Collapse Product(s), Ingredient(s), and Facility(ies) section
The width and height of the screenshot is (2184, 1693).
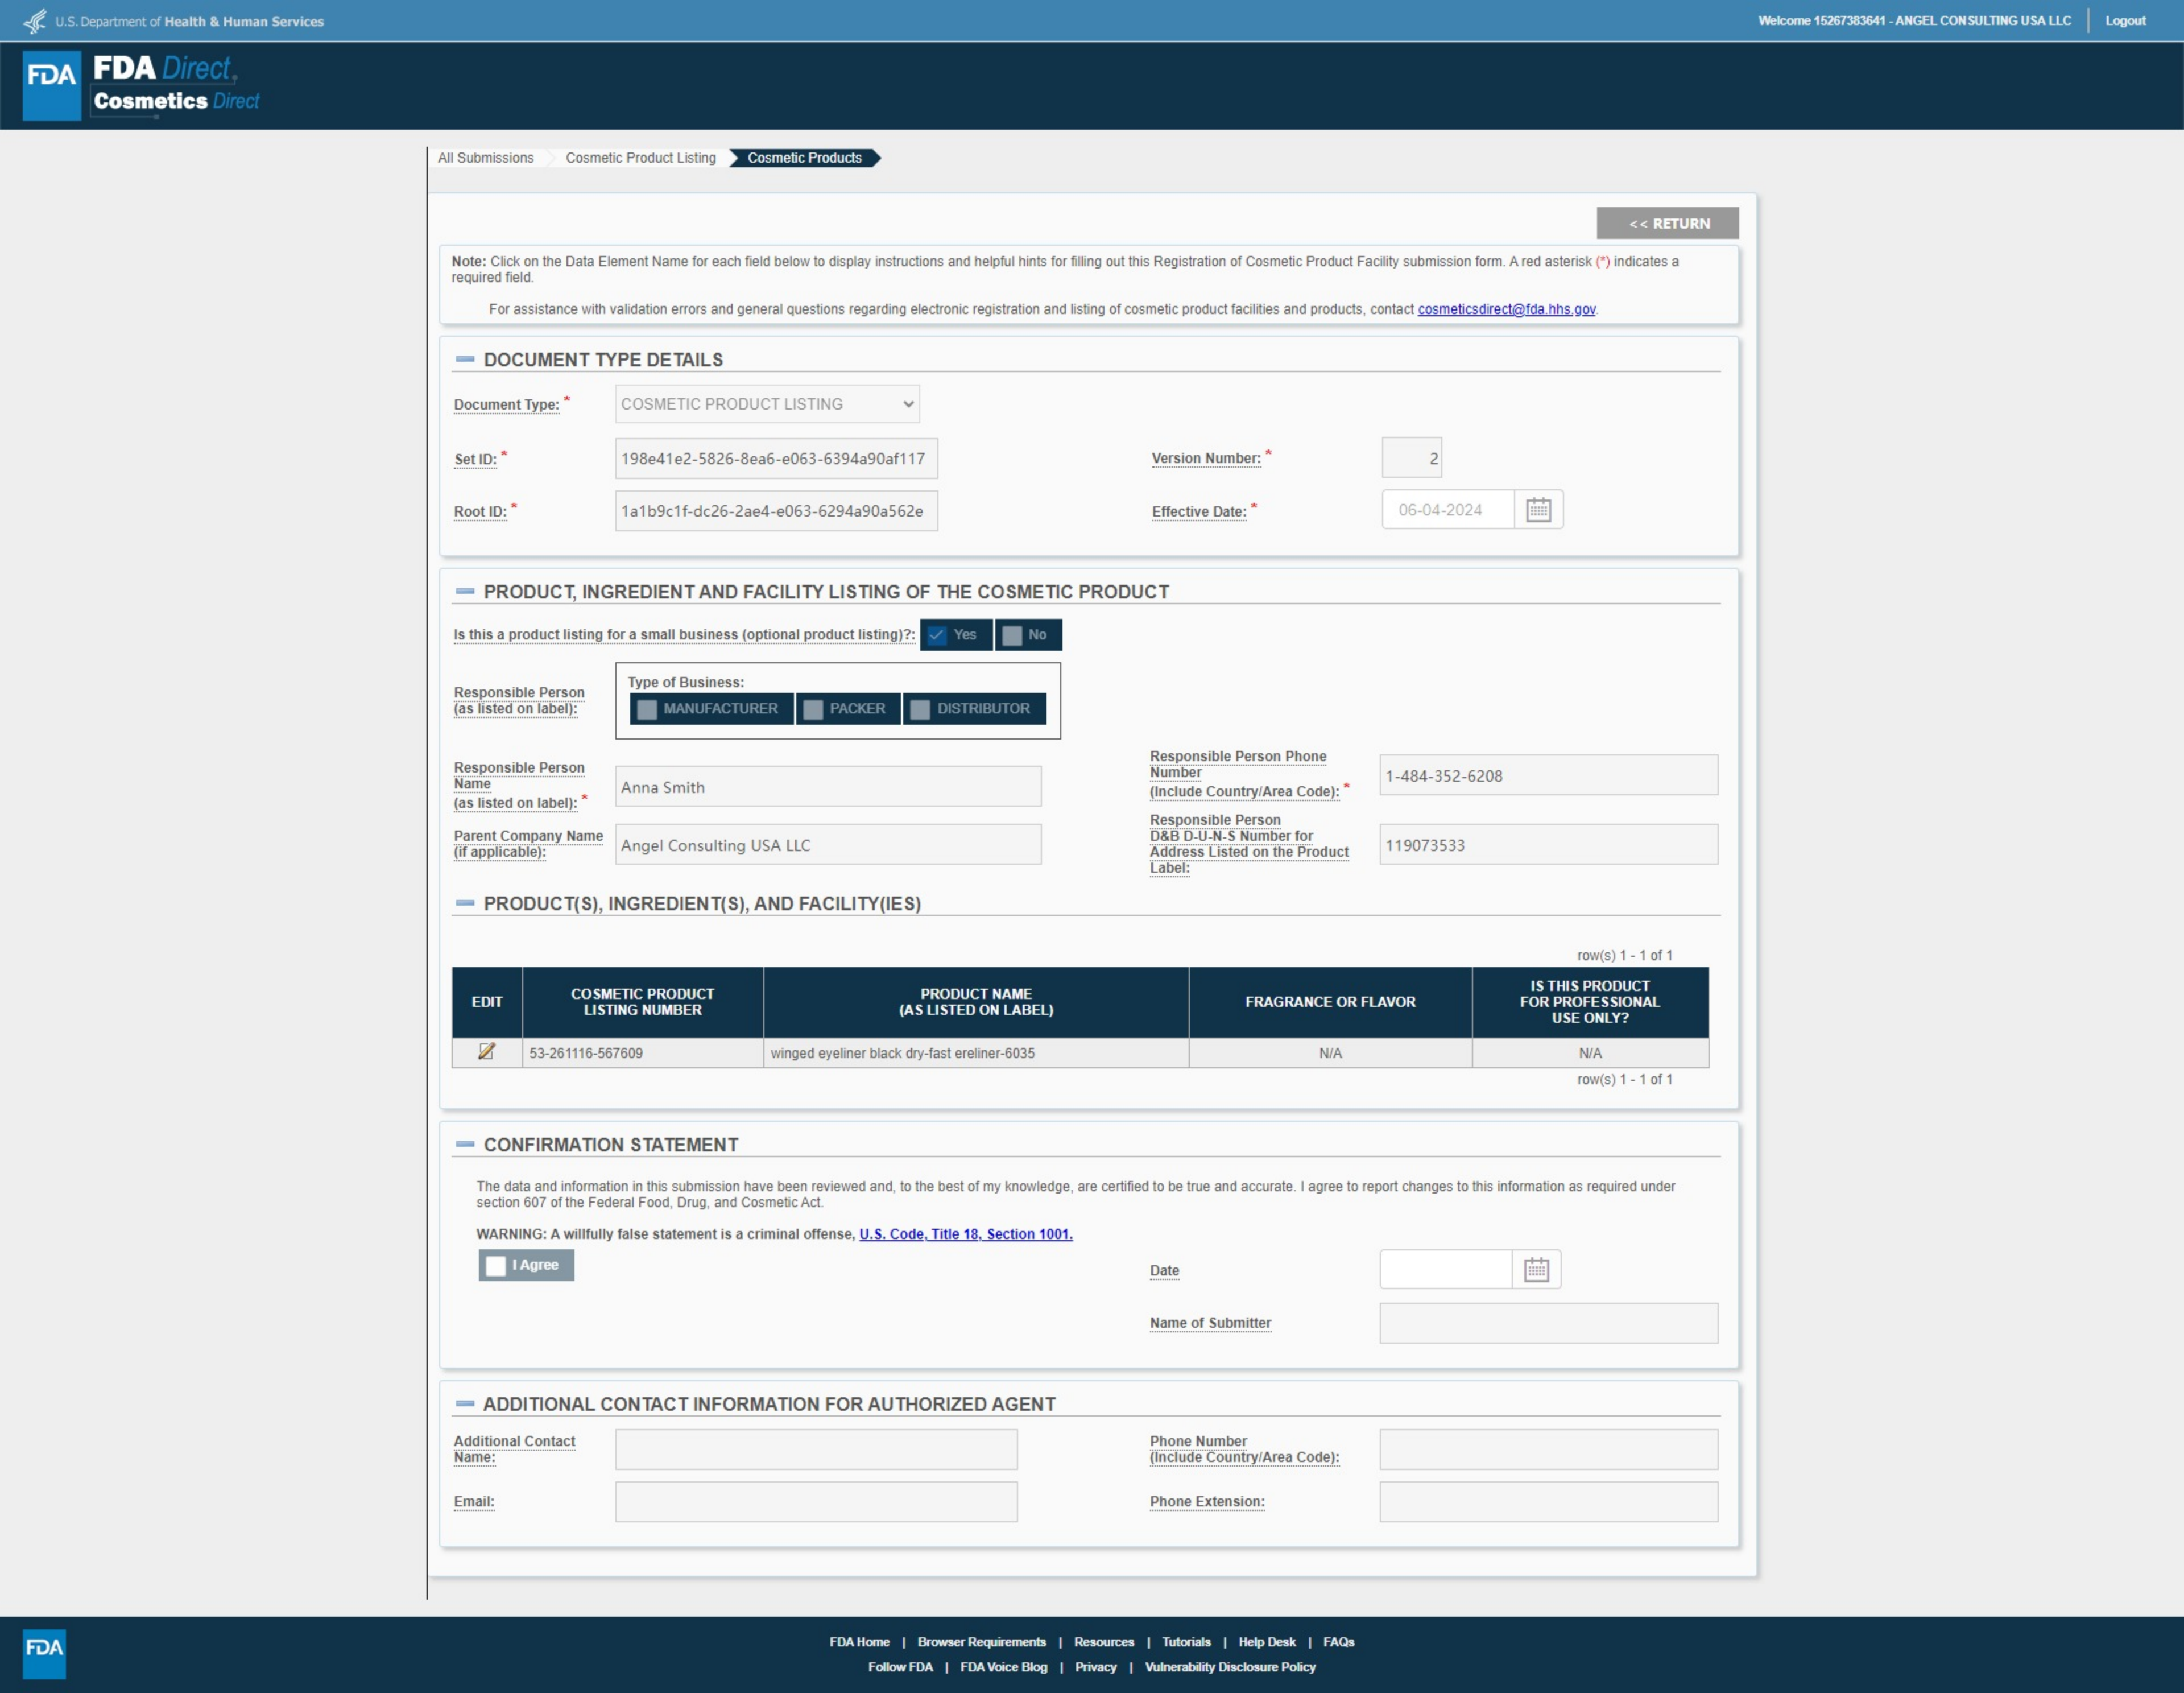click(x=465, y=903)
